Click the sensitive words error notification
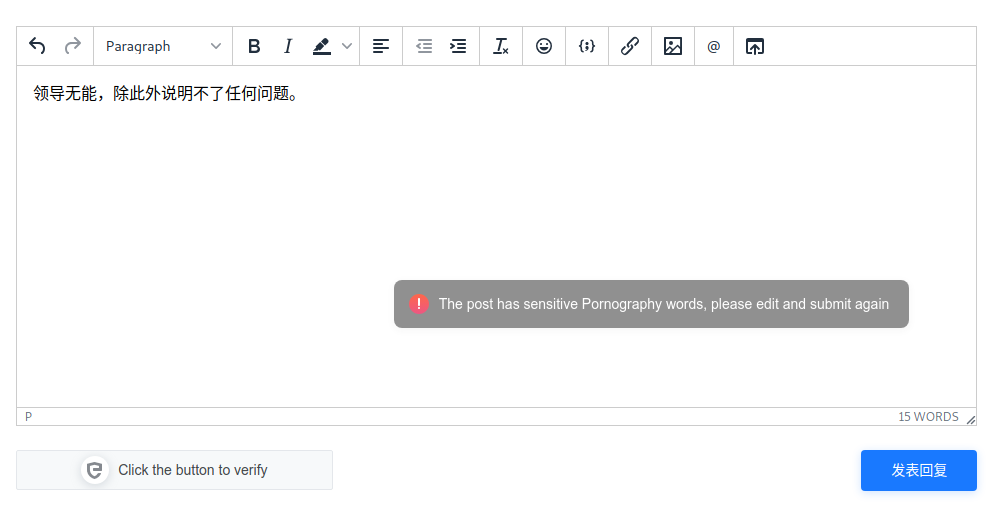998x515 pixels. 651,304
